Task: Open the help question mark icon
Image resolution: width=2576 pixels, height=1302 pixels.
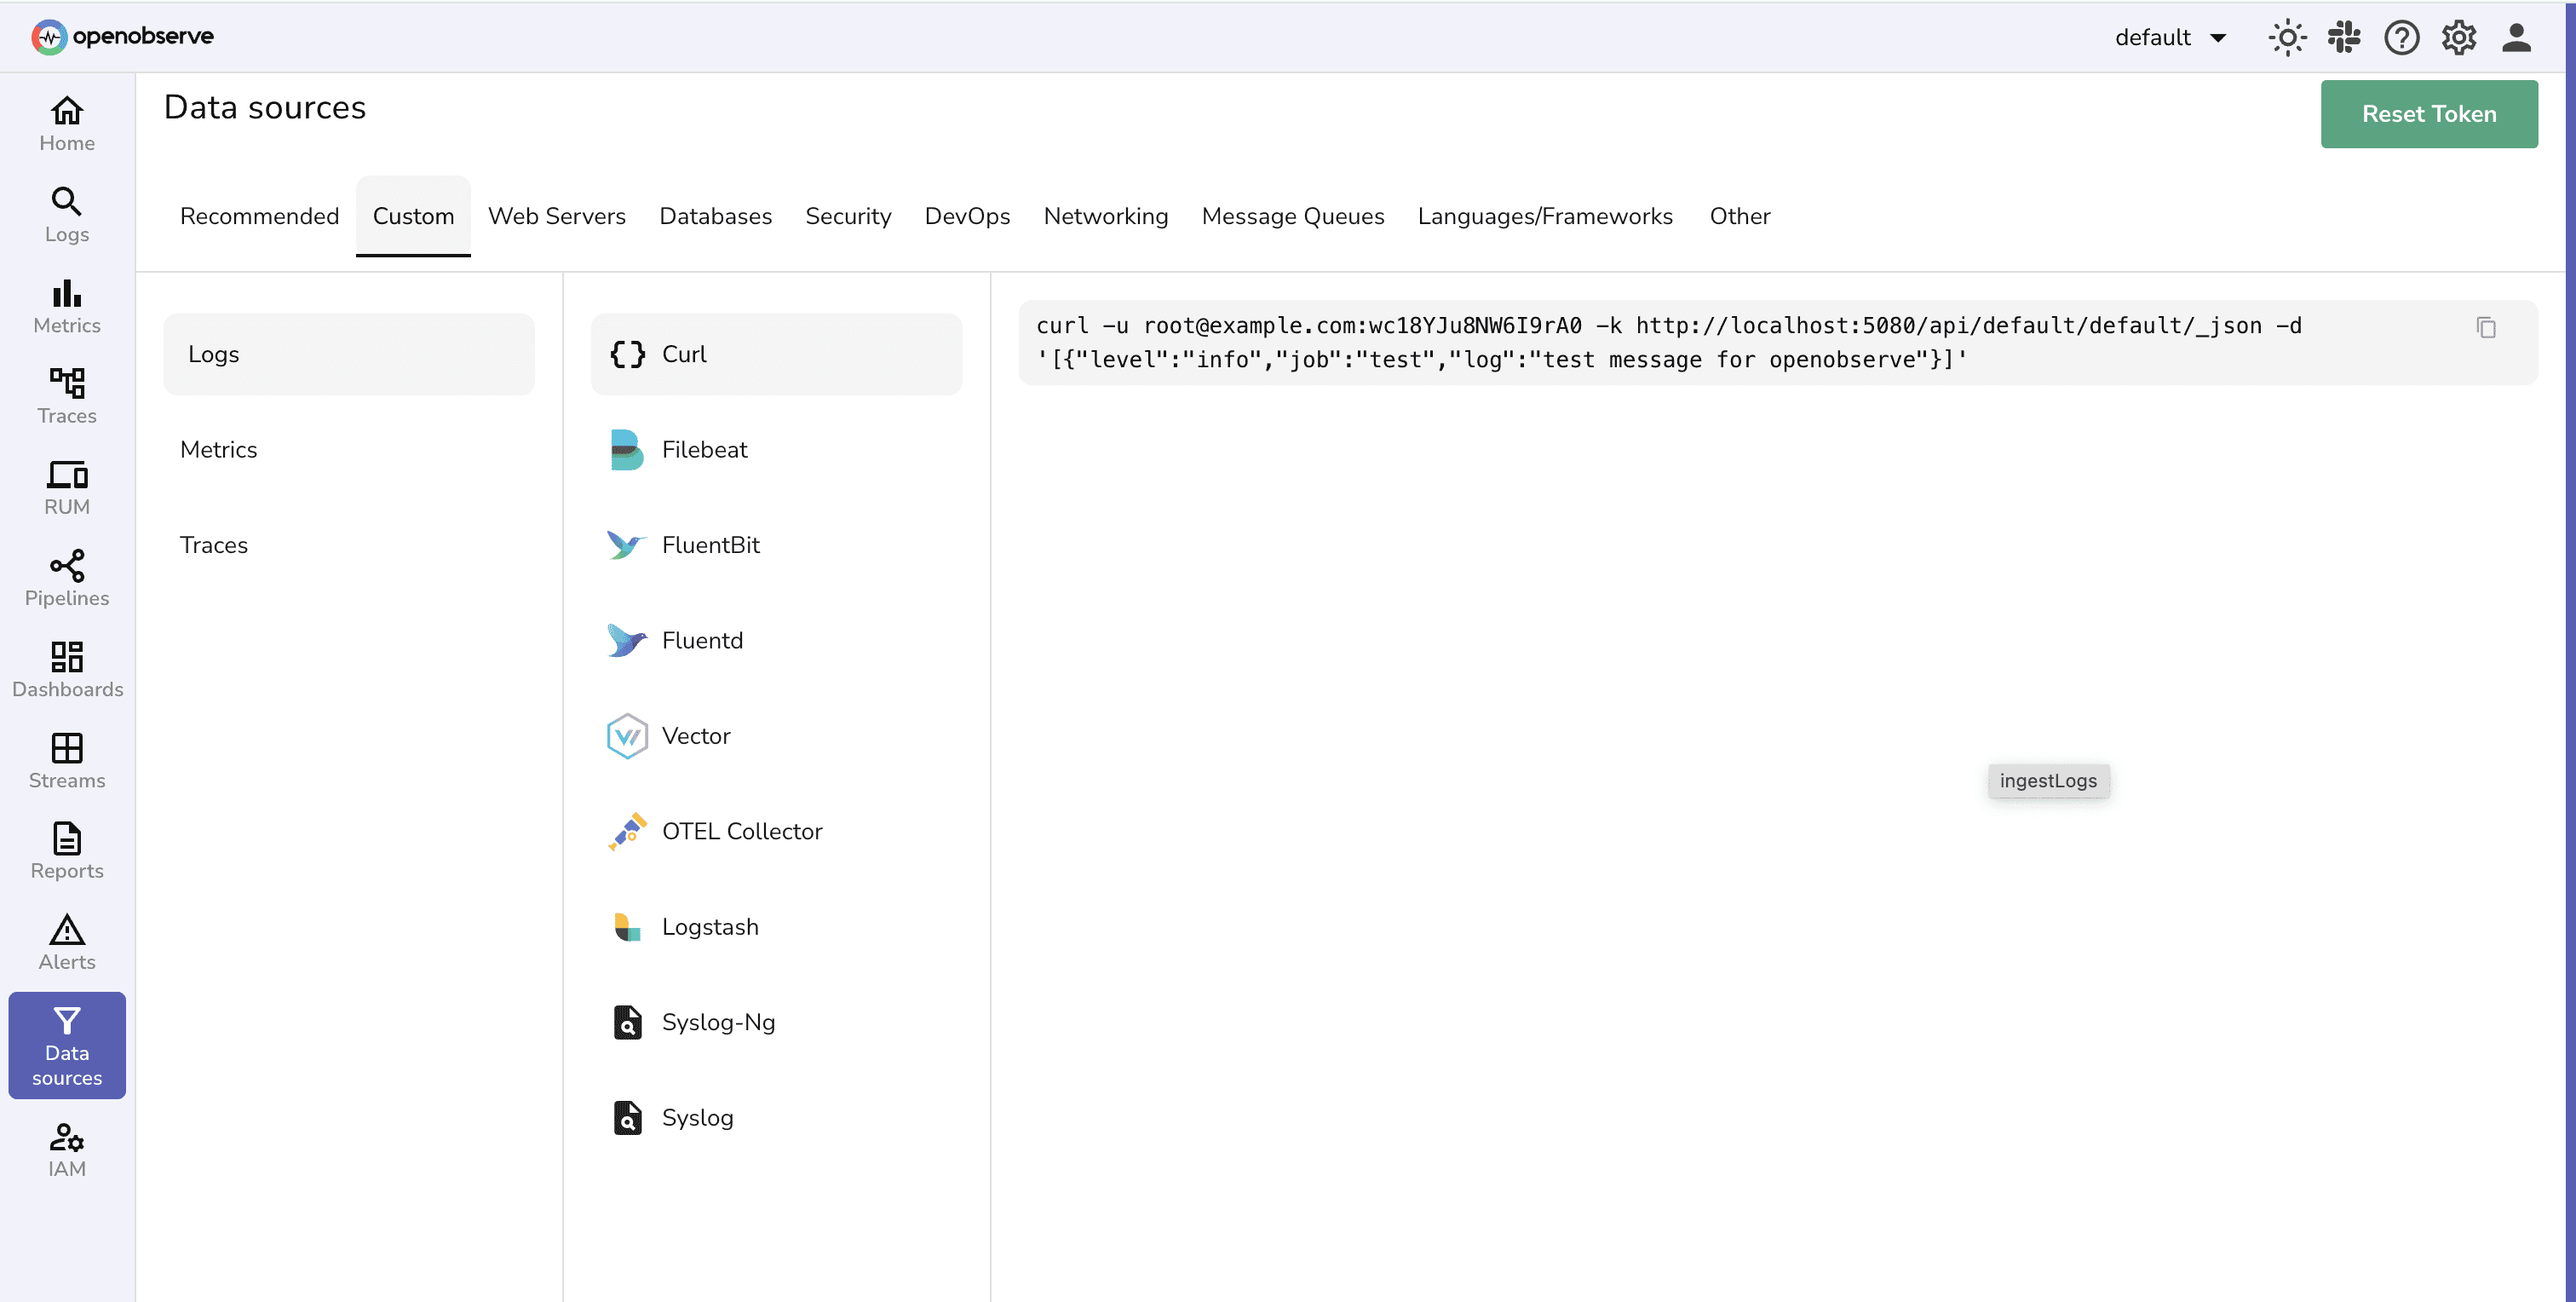Action: tap(2401, 37)
